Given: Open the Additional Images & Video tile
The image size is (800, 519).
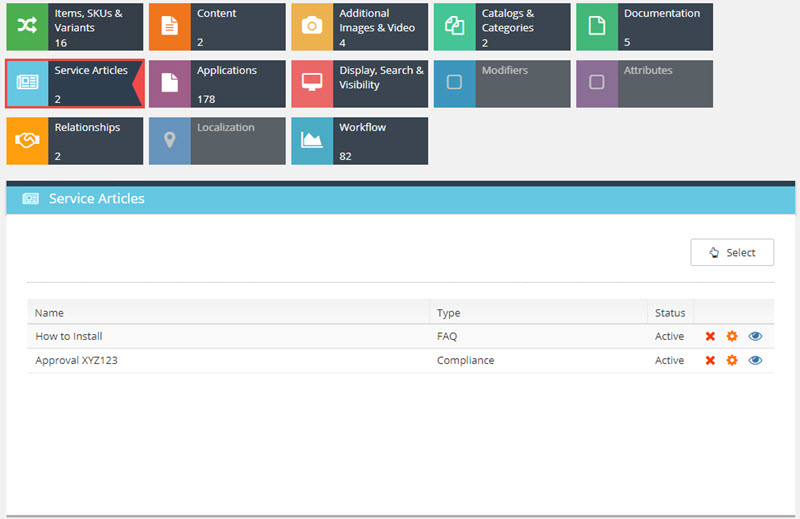Looking at the screenshot, I should pos(360,27).
